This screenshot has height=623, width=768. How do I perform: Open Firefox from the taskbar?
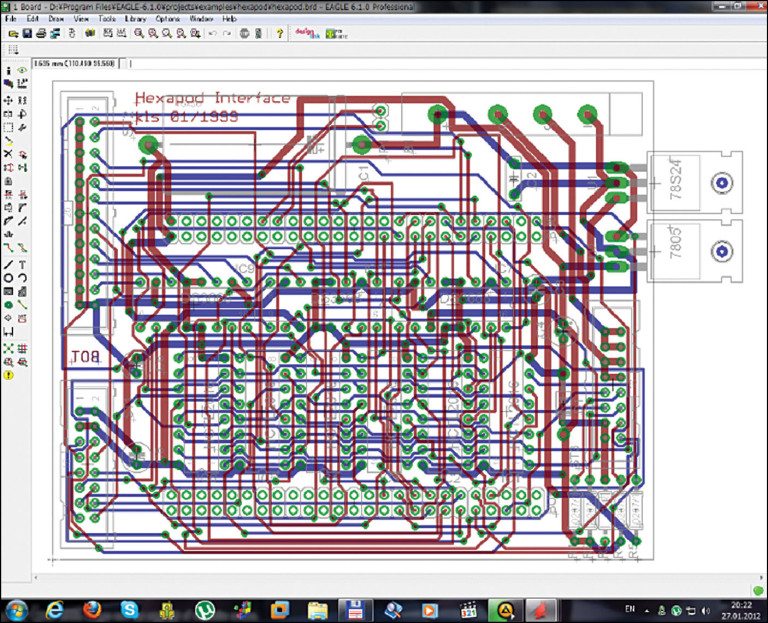coord(92,609)
